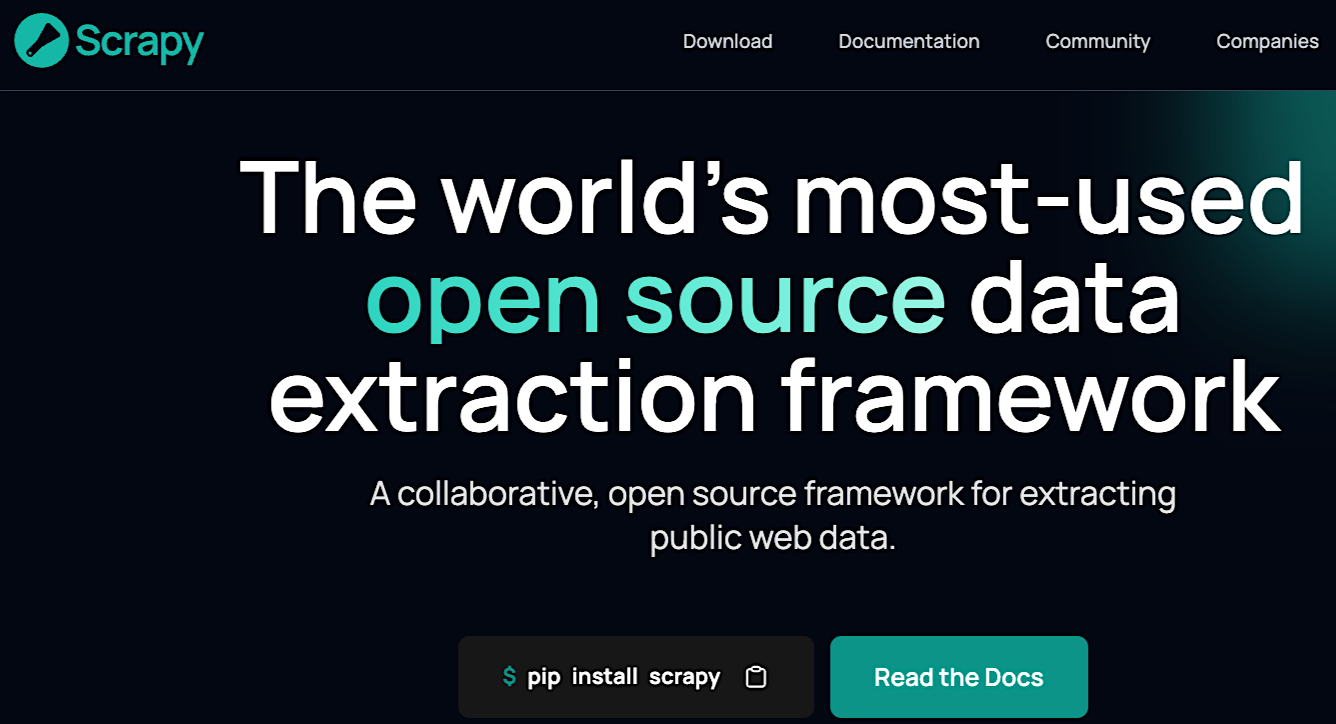The image size is (1336, 724).
Task: Click the Scrapy wordmark text in header
Action: coord(139,43)
